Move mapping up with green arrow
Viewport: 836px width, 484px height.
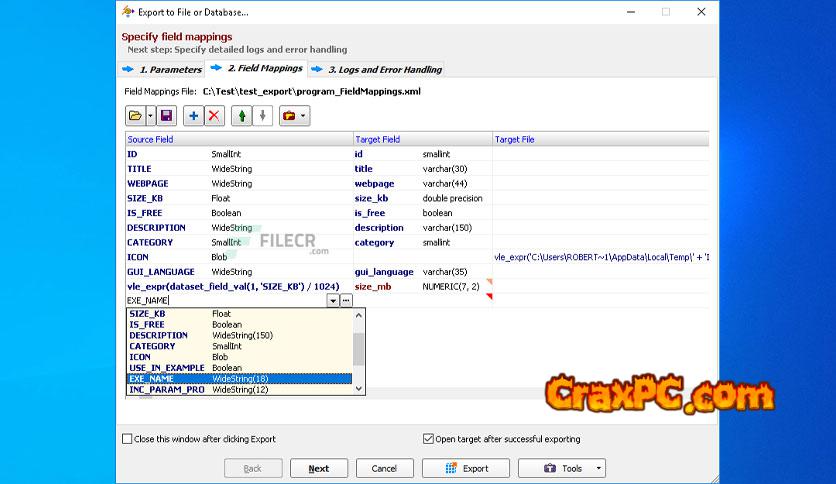coord(242,116)
